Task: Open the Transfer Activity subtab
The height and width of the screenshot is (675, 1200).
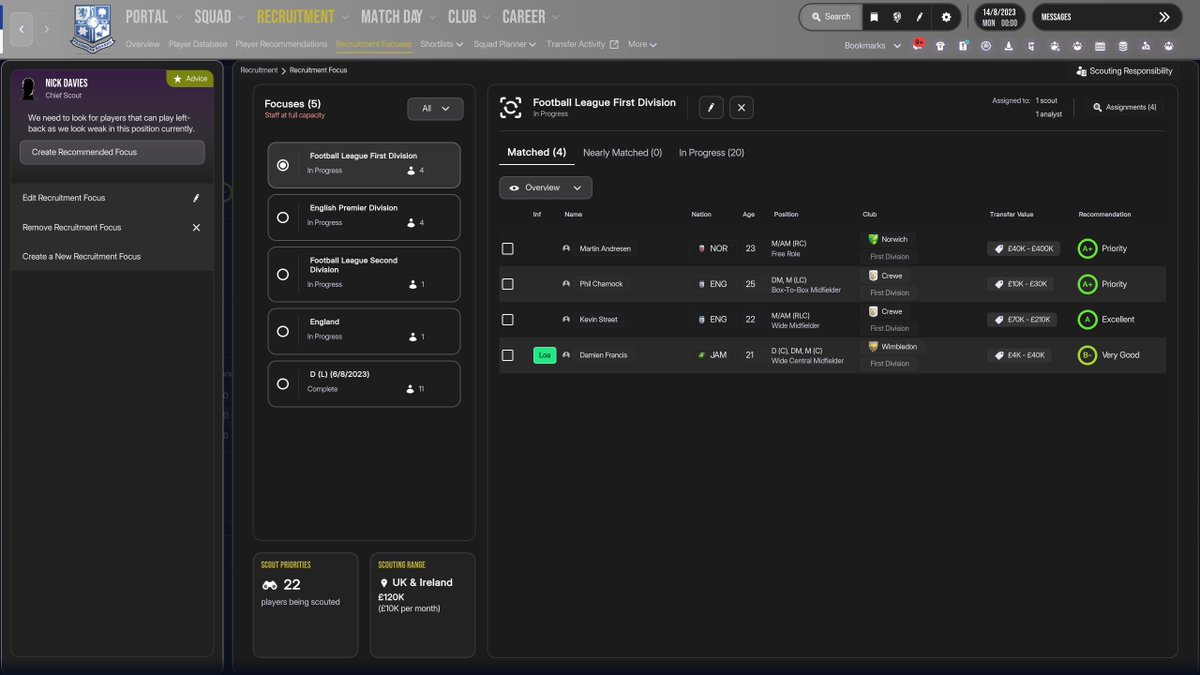Action: pos(582,44)
